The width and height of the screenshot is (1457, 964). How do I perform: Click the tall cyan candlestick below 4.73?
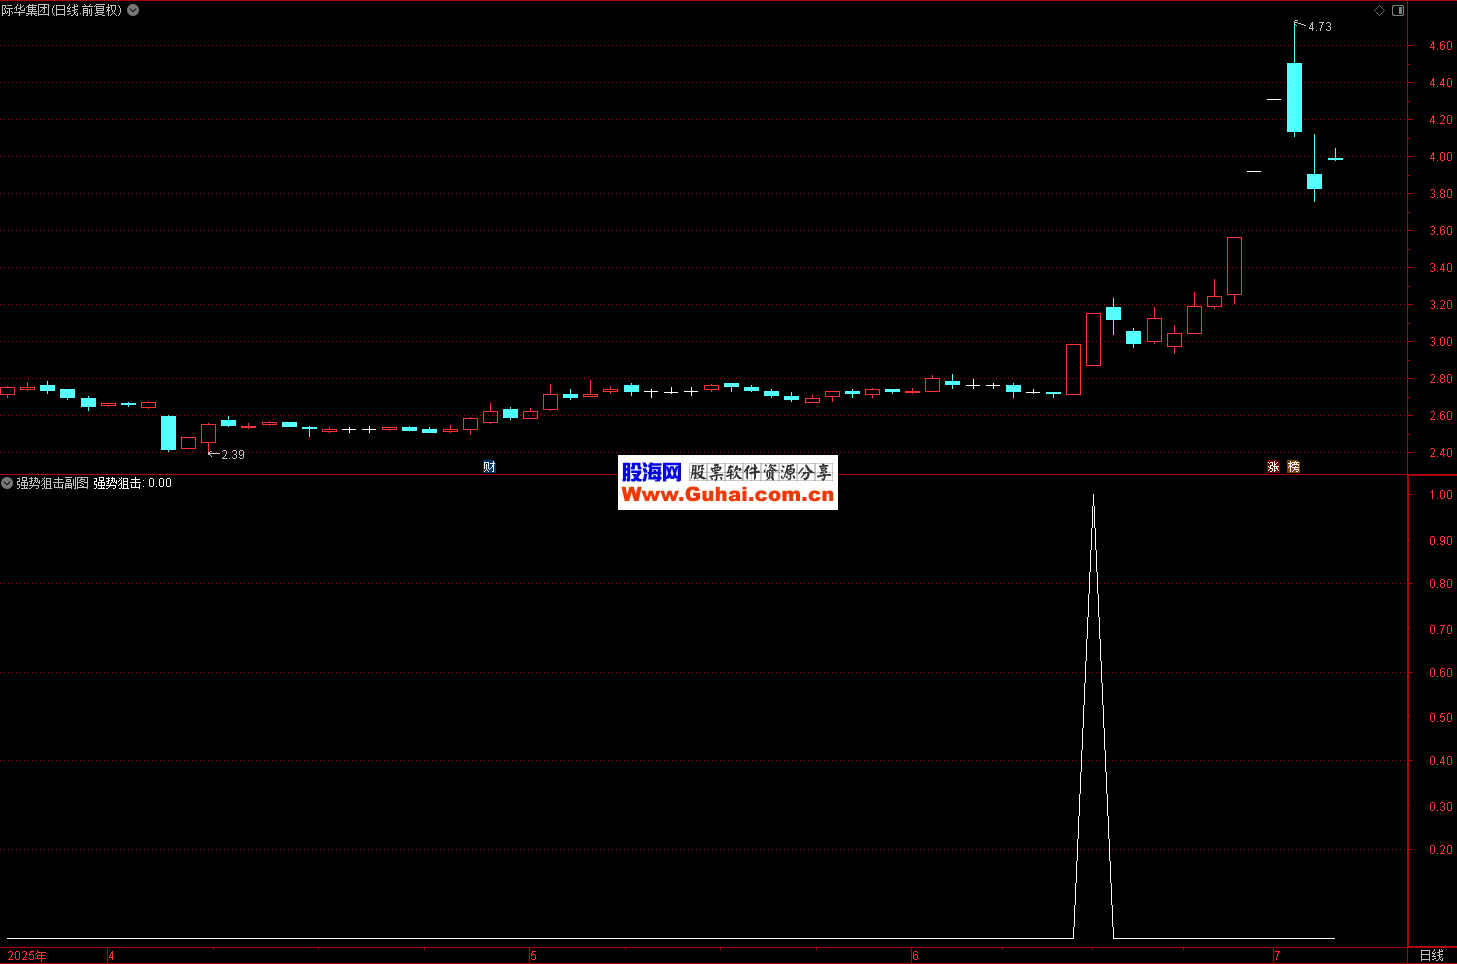[1294, 97]
